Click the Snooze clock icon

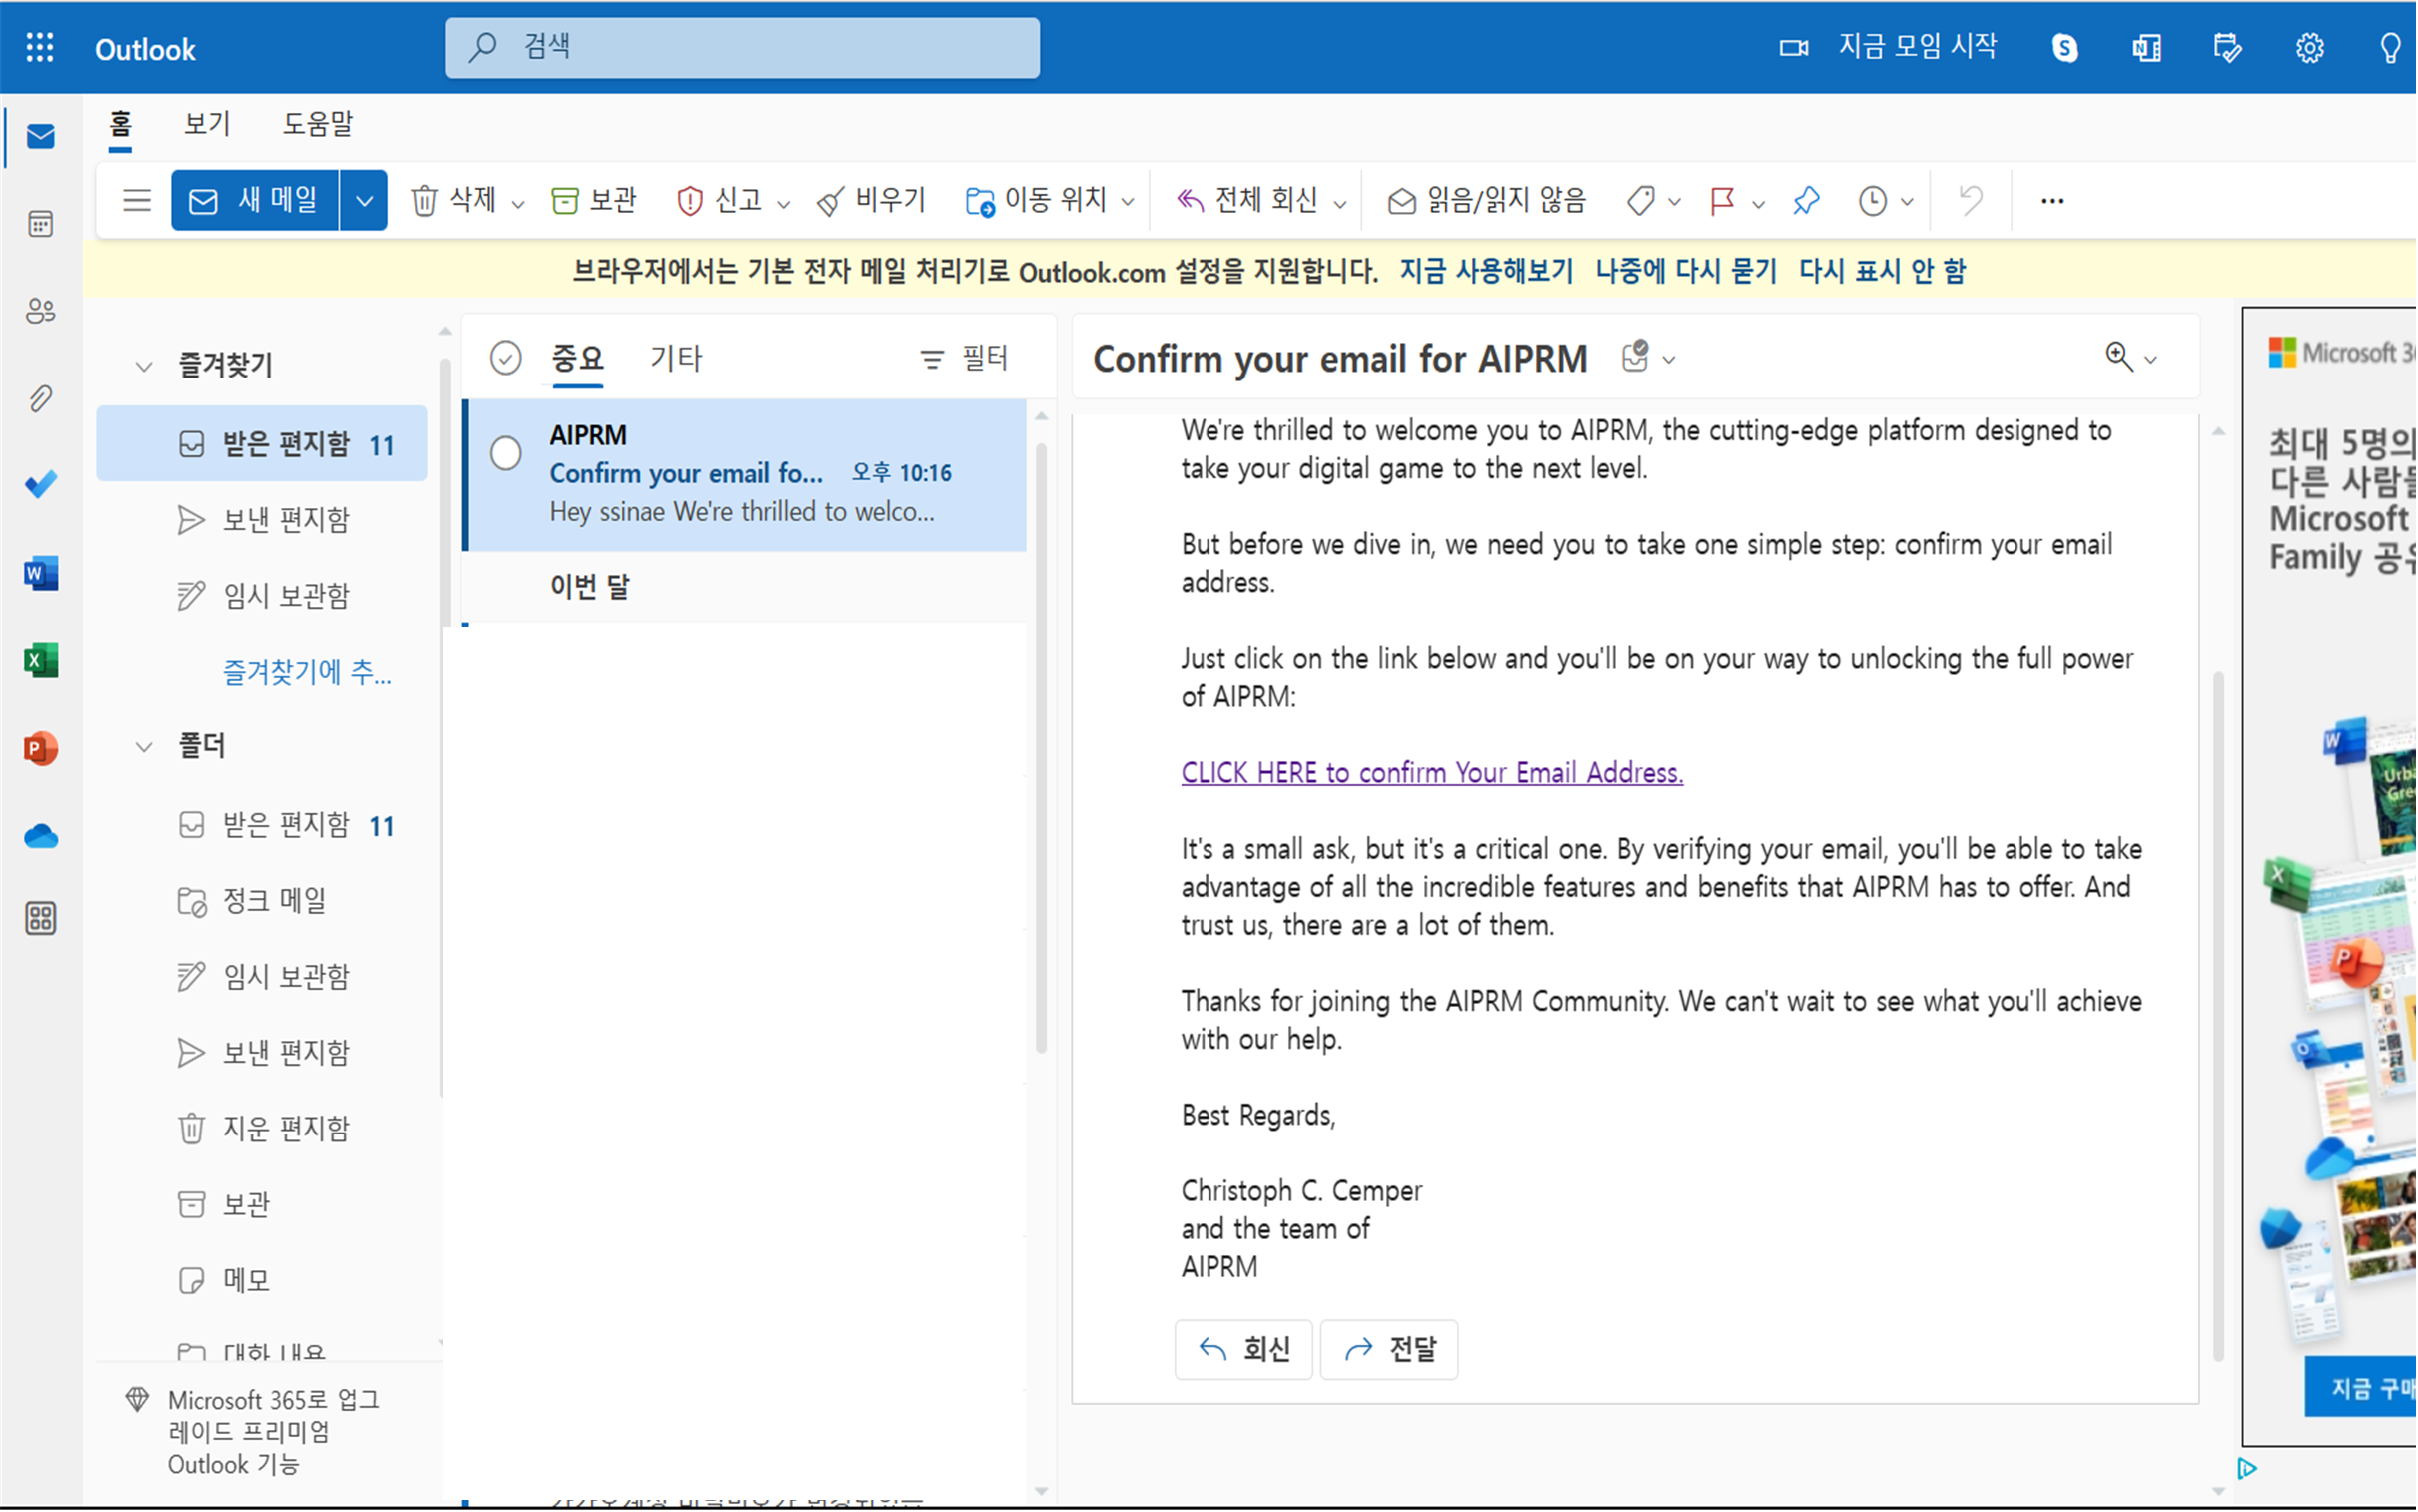pyautogui.click(x=1874, y=201)
